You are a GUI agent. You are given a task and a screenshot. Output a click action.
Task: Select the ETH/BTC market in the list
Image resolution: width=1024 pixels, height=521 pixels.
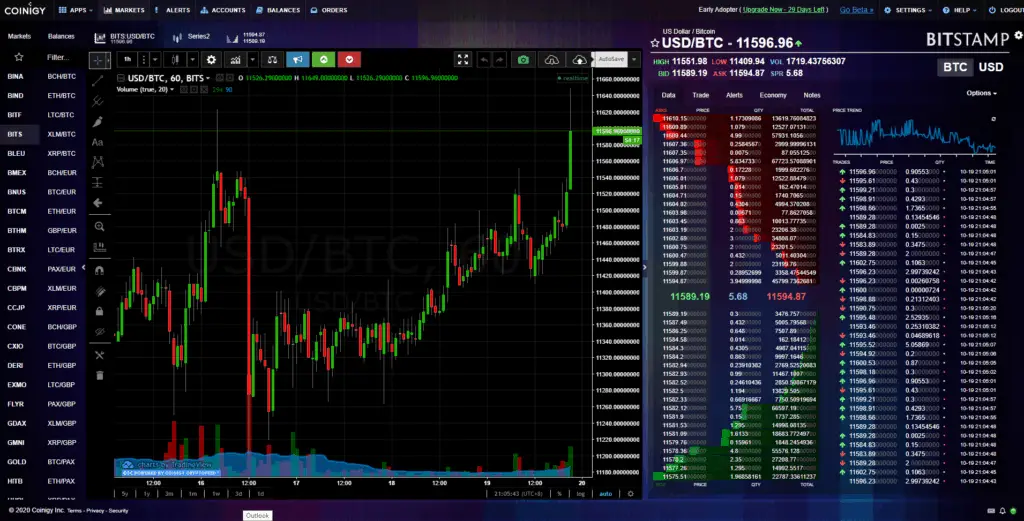point(61,95)
